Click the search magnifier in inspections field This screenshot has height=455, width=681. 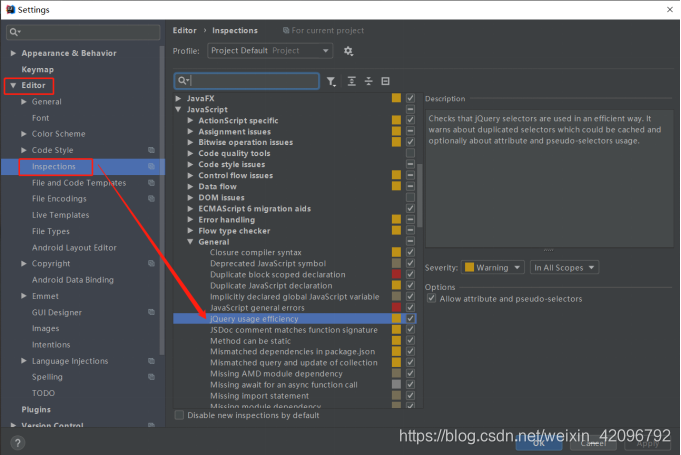pos(183,81)
